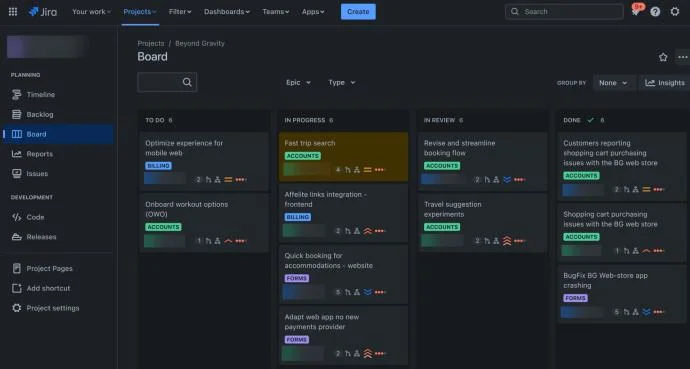Click the ellipsis on the BugFix BG Web-store app crashing card
Viewport: 690px width, 369px height.
coord(659,312)
